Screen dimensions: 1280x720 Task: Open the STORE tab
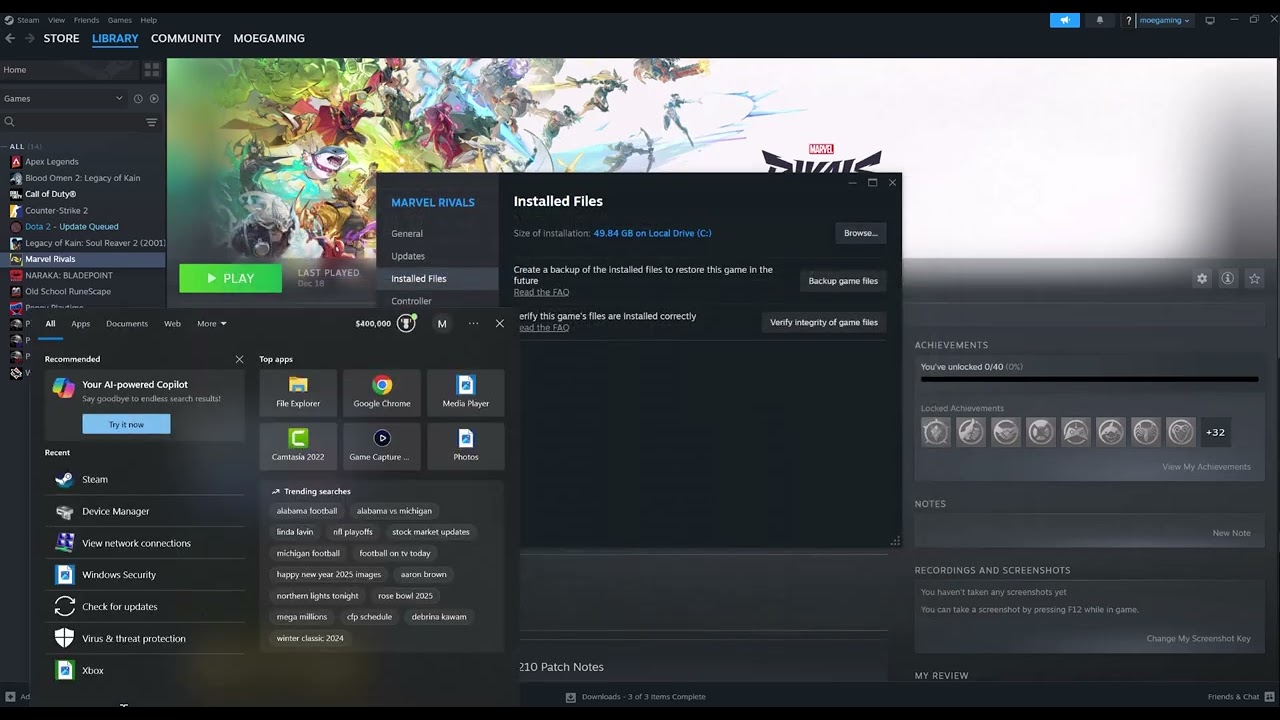pos(61,38)
